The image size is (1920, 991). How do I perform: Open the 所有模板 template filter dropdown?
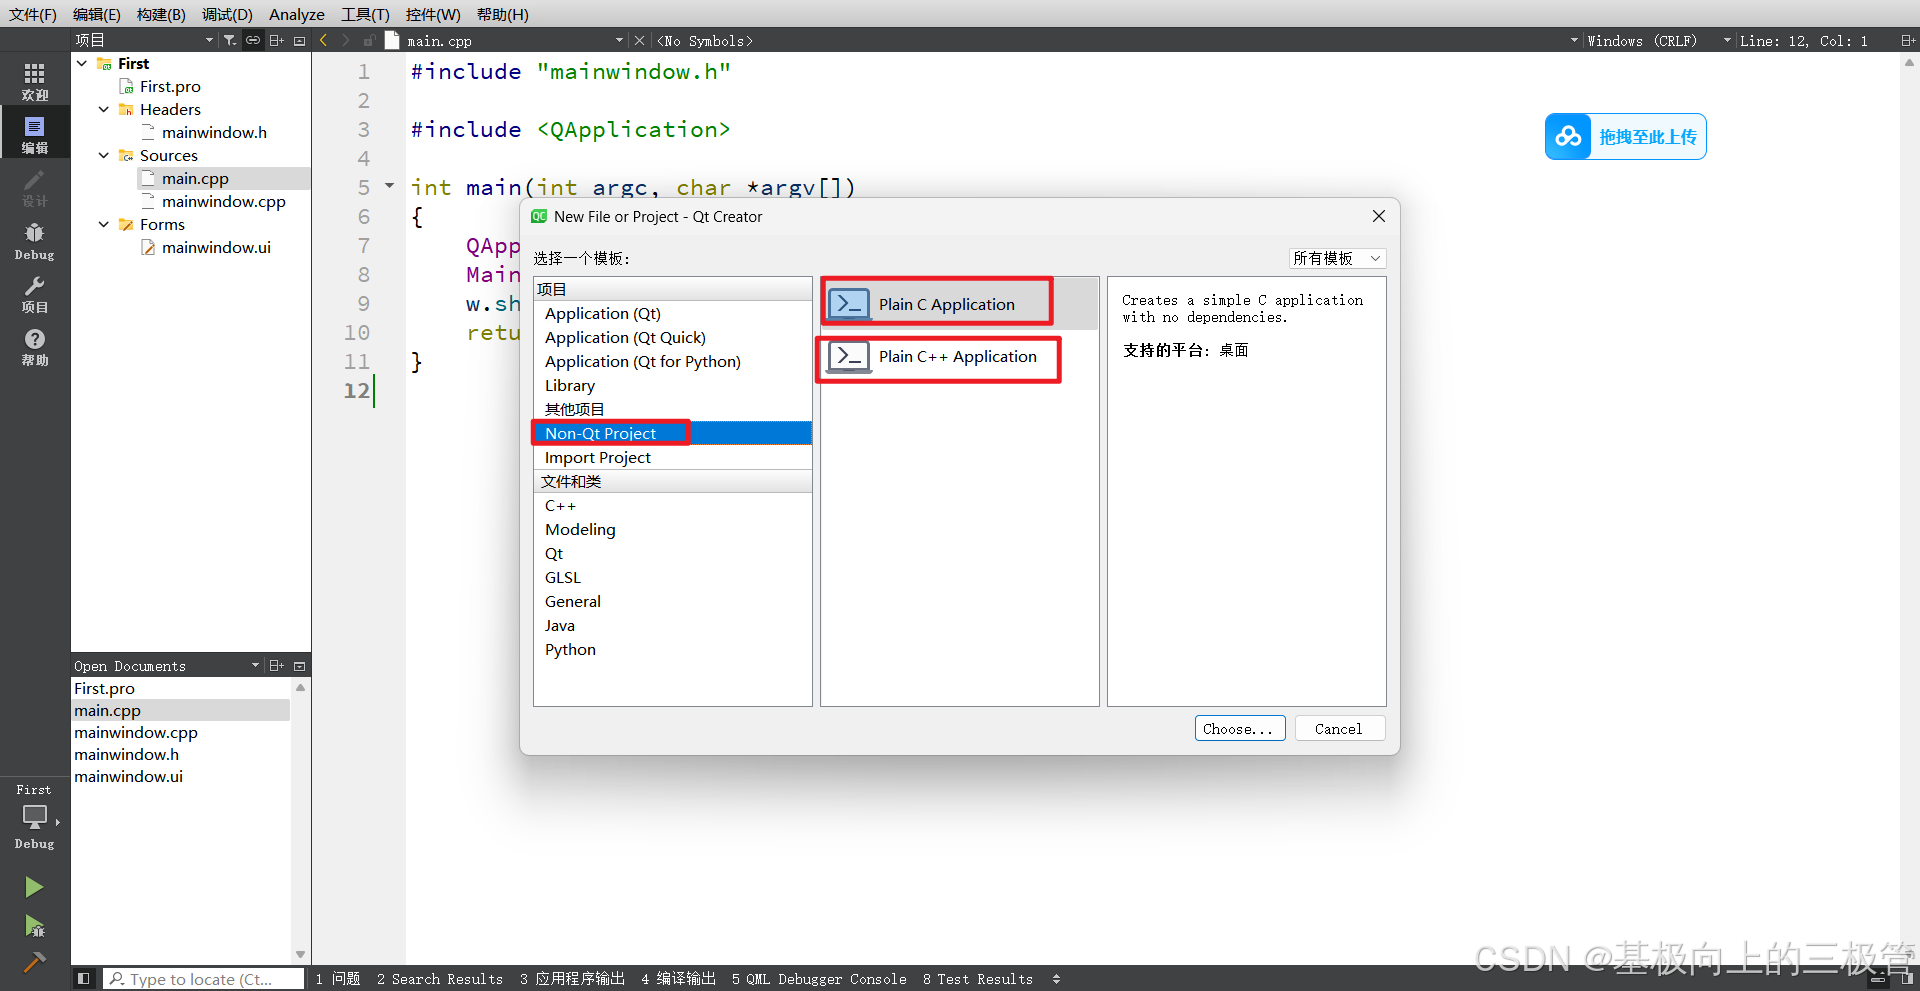coord(1337,258)
